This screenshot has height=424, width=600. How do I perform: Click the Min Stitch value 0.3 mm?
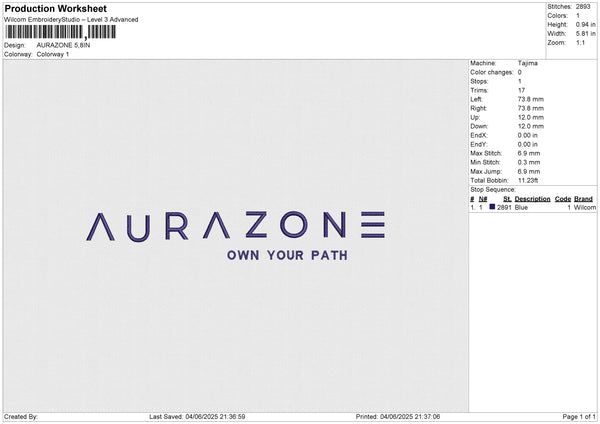click(529, 162)
